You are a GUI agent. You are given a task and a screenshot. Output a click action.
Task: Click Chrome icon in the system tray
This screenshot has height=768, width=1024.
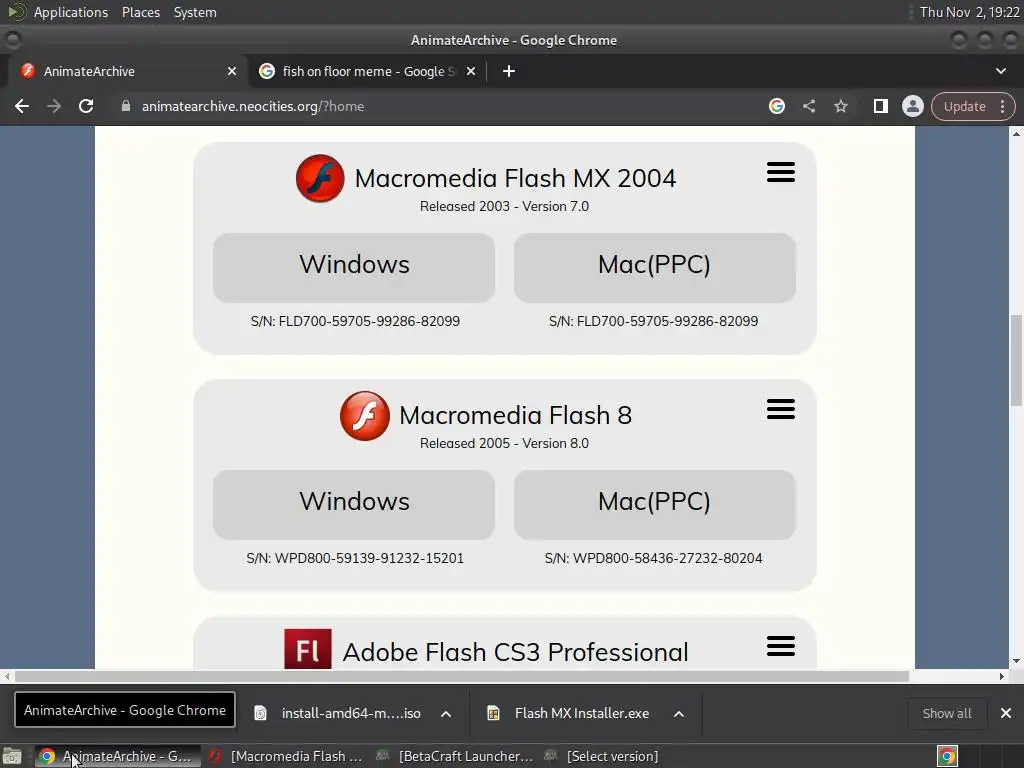point(948,756)
